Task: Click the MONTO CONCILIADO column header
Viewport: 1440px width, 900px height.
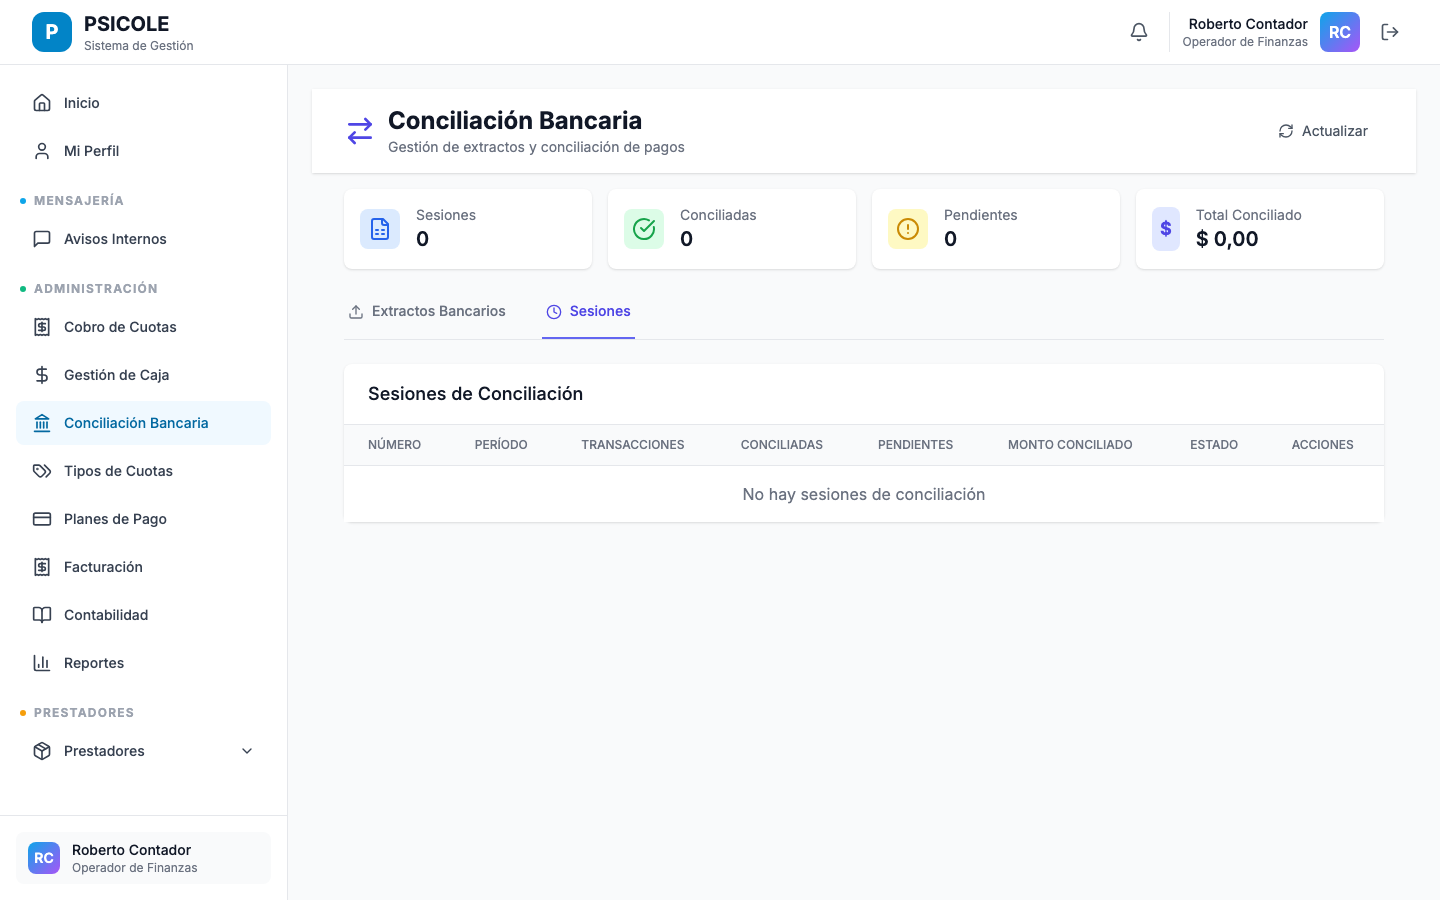Action: (1070, 445)
